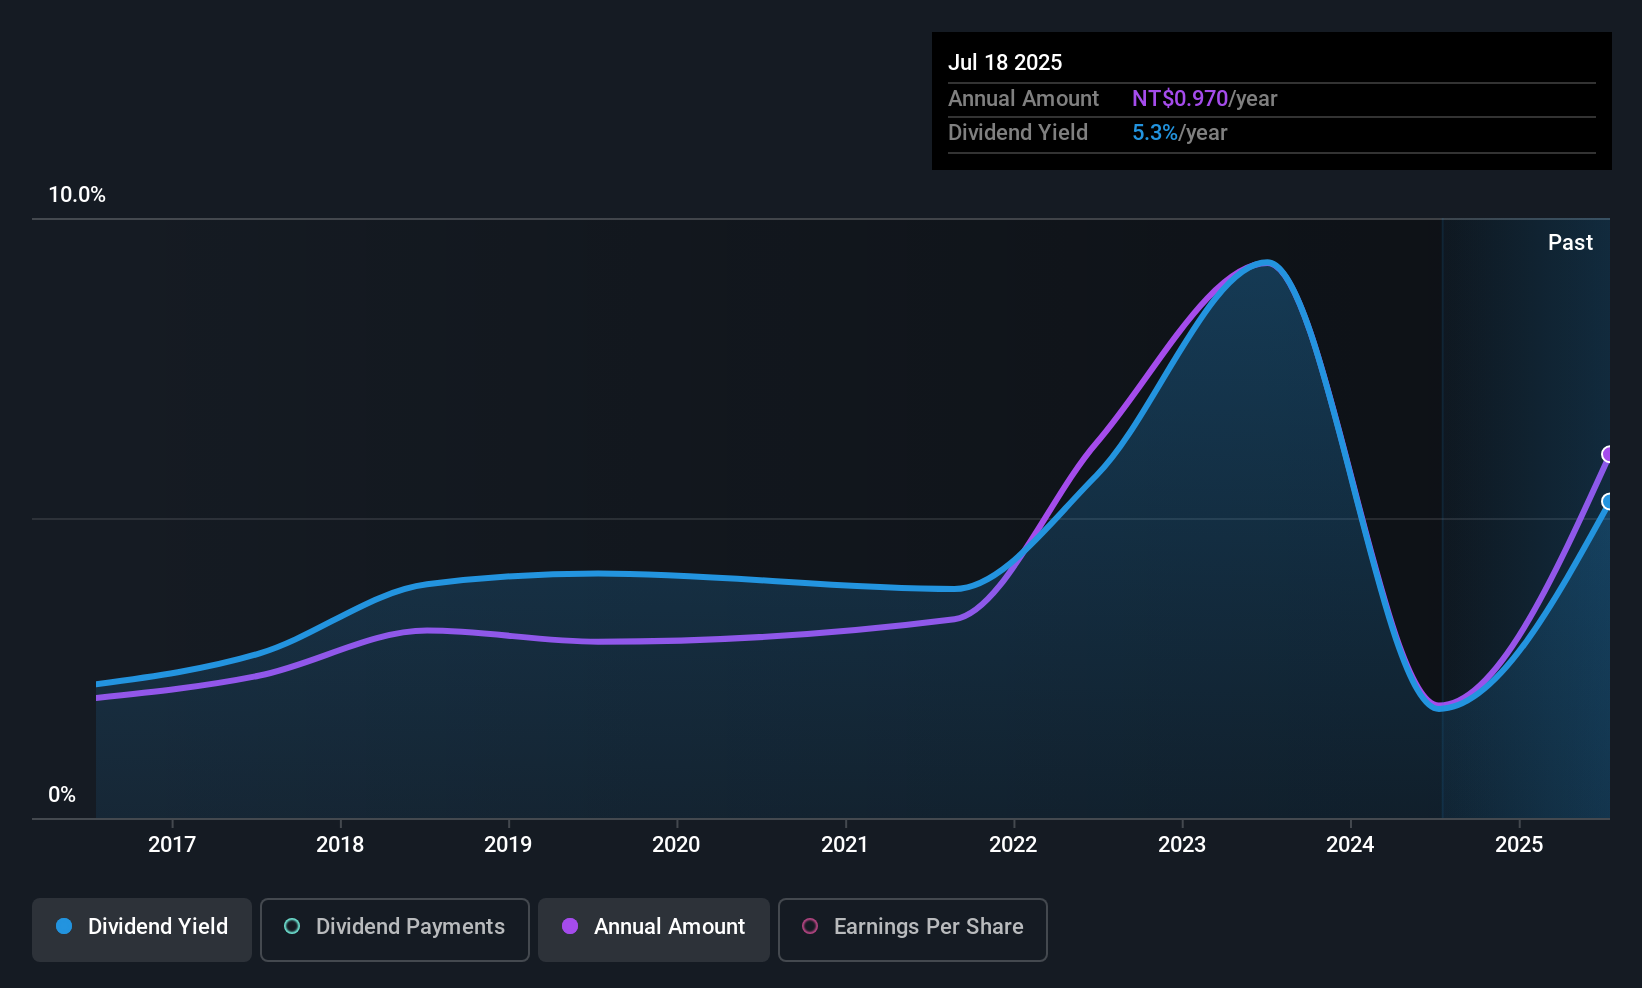Select the 2023 axis label

pyautogui.click(x=1181, y=844)
